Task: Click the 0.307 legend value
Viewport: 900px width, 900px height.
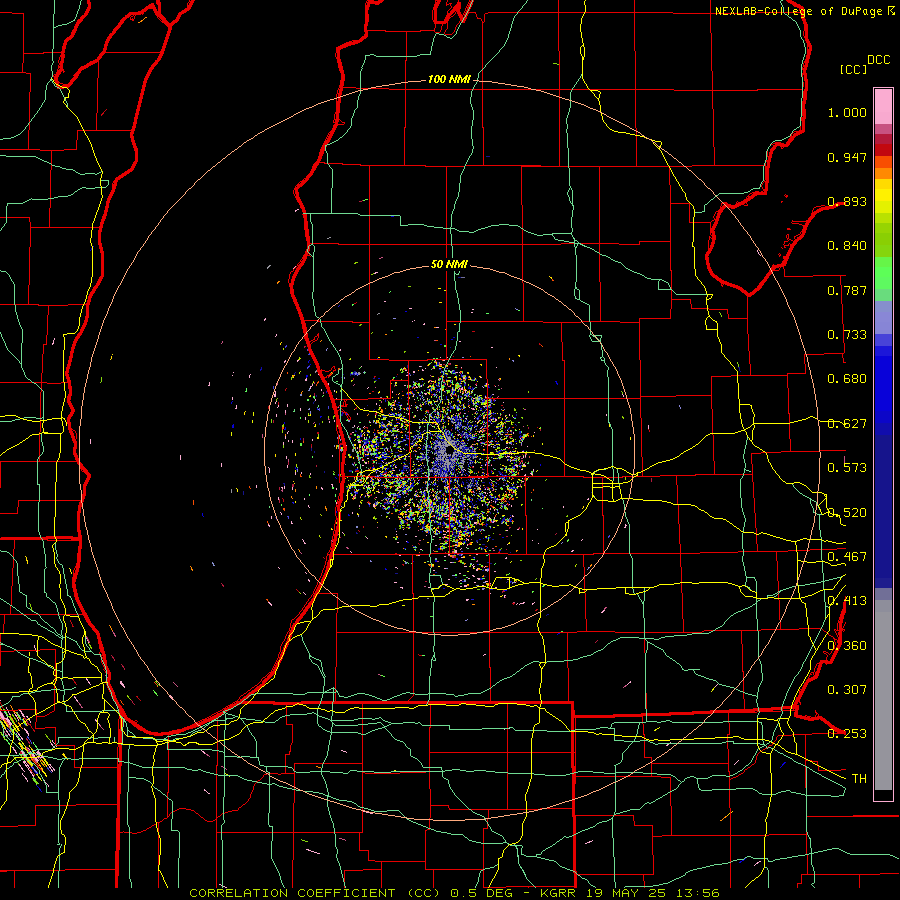Action: [847, 690]
